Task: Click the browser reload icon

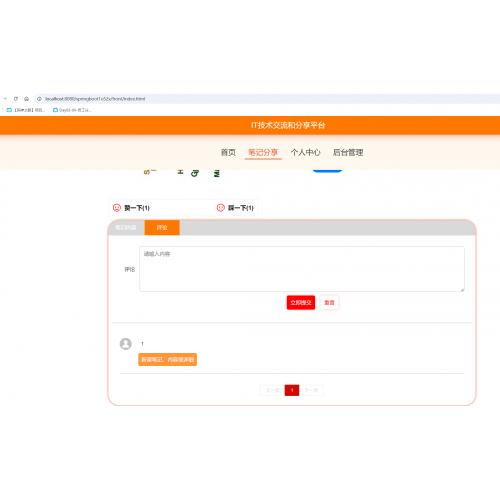Action: coord(16,99)
